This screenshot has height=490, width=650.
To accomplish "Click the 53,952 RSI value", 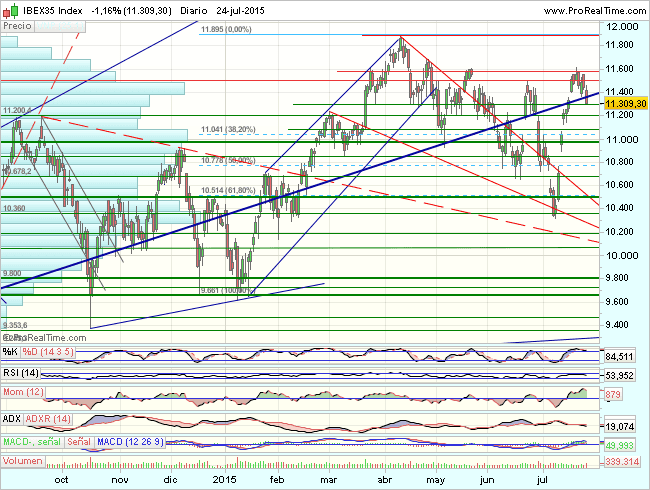I will [619, 376].
